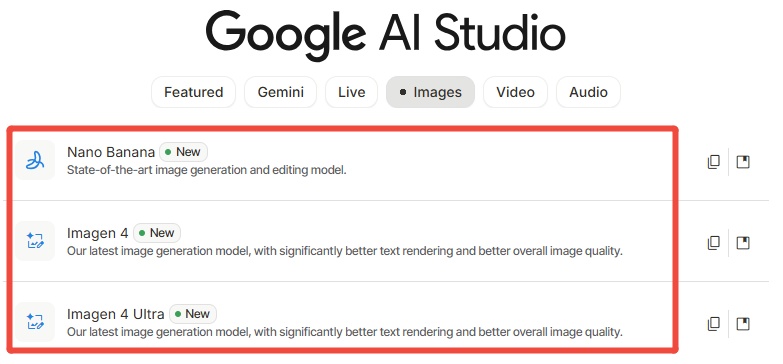This screenshot has width=783, height=364.
Task: Choose the Imagen 4 model title
Action: pos(97,233)
